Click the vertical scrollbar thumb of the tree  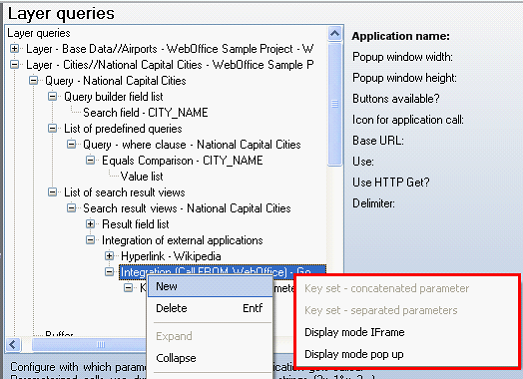click(335, 104)
